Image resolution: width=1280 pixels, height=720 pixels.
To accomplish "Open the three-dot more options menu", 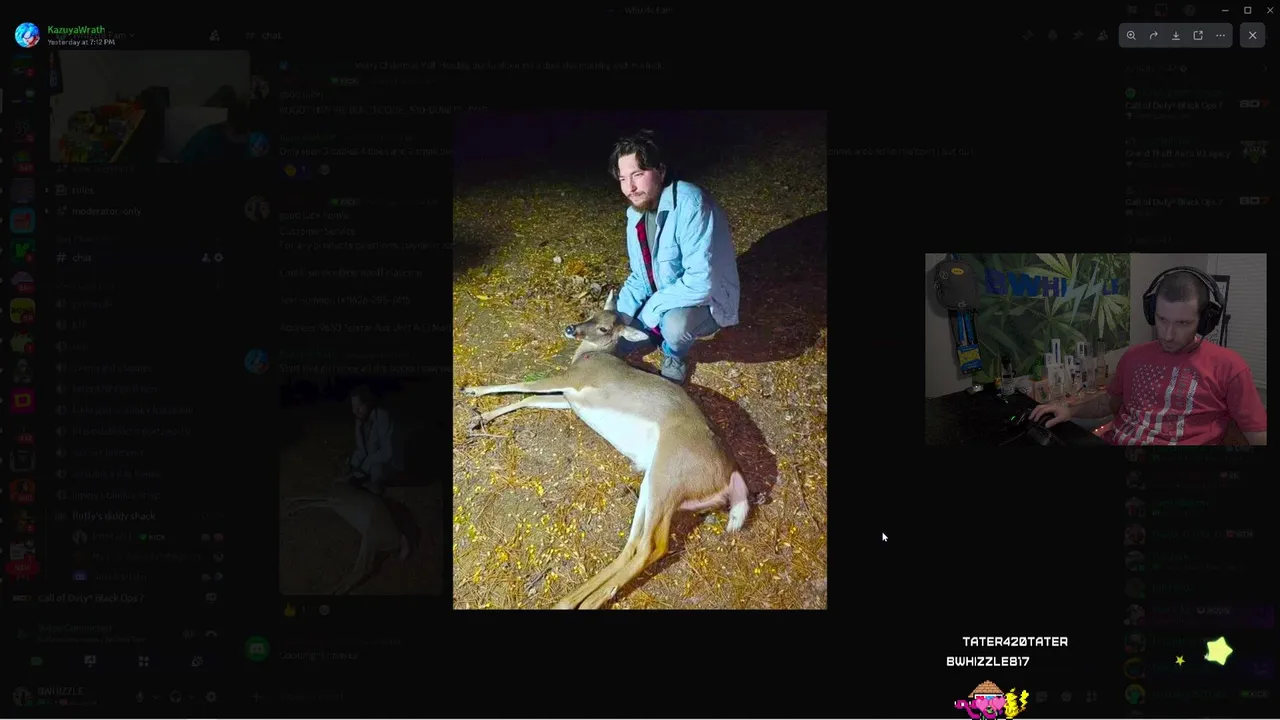I will pyautogui.click(x=1220, y=35).
